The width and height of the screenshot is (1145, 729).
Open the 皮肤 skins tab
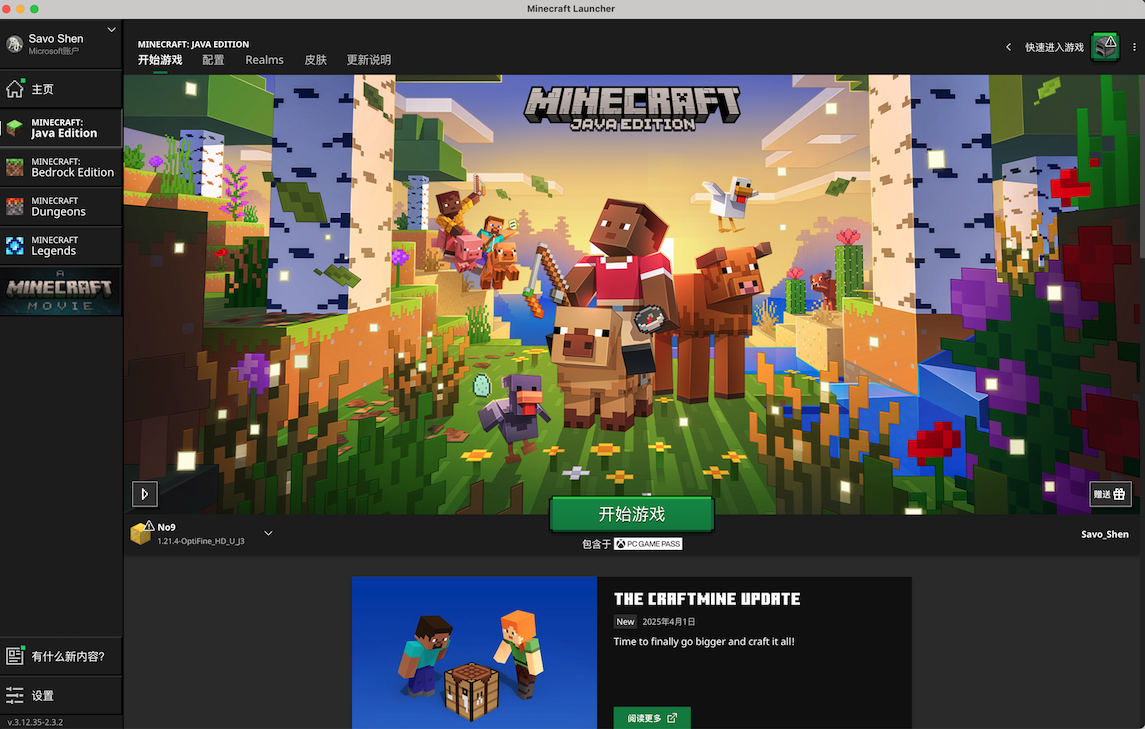coord(315,60)
